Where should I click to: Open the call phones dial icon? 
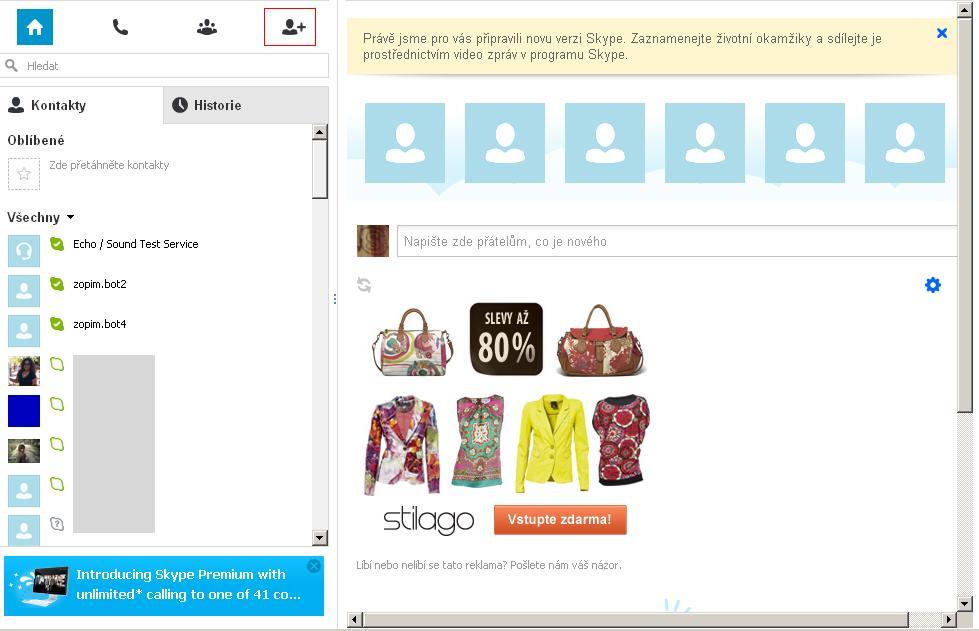pyautogui.click(x=120, y=27)
